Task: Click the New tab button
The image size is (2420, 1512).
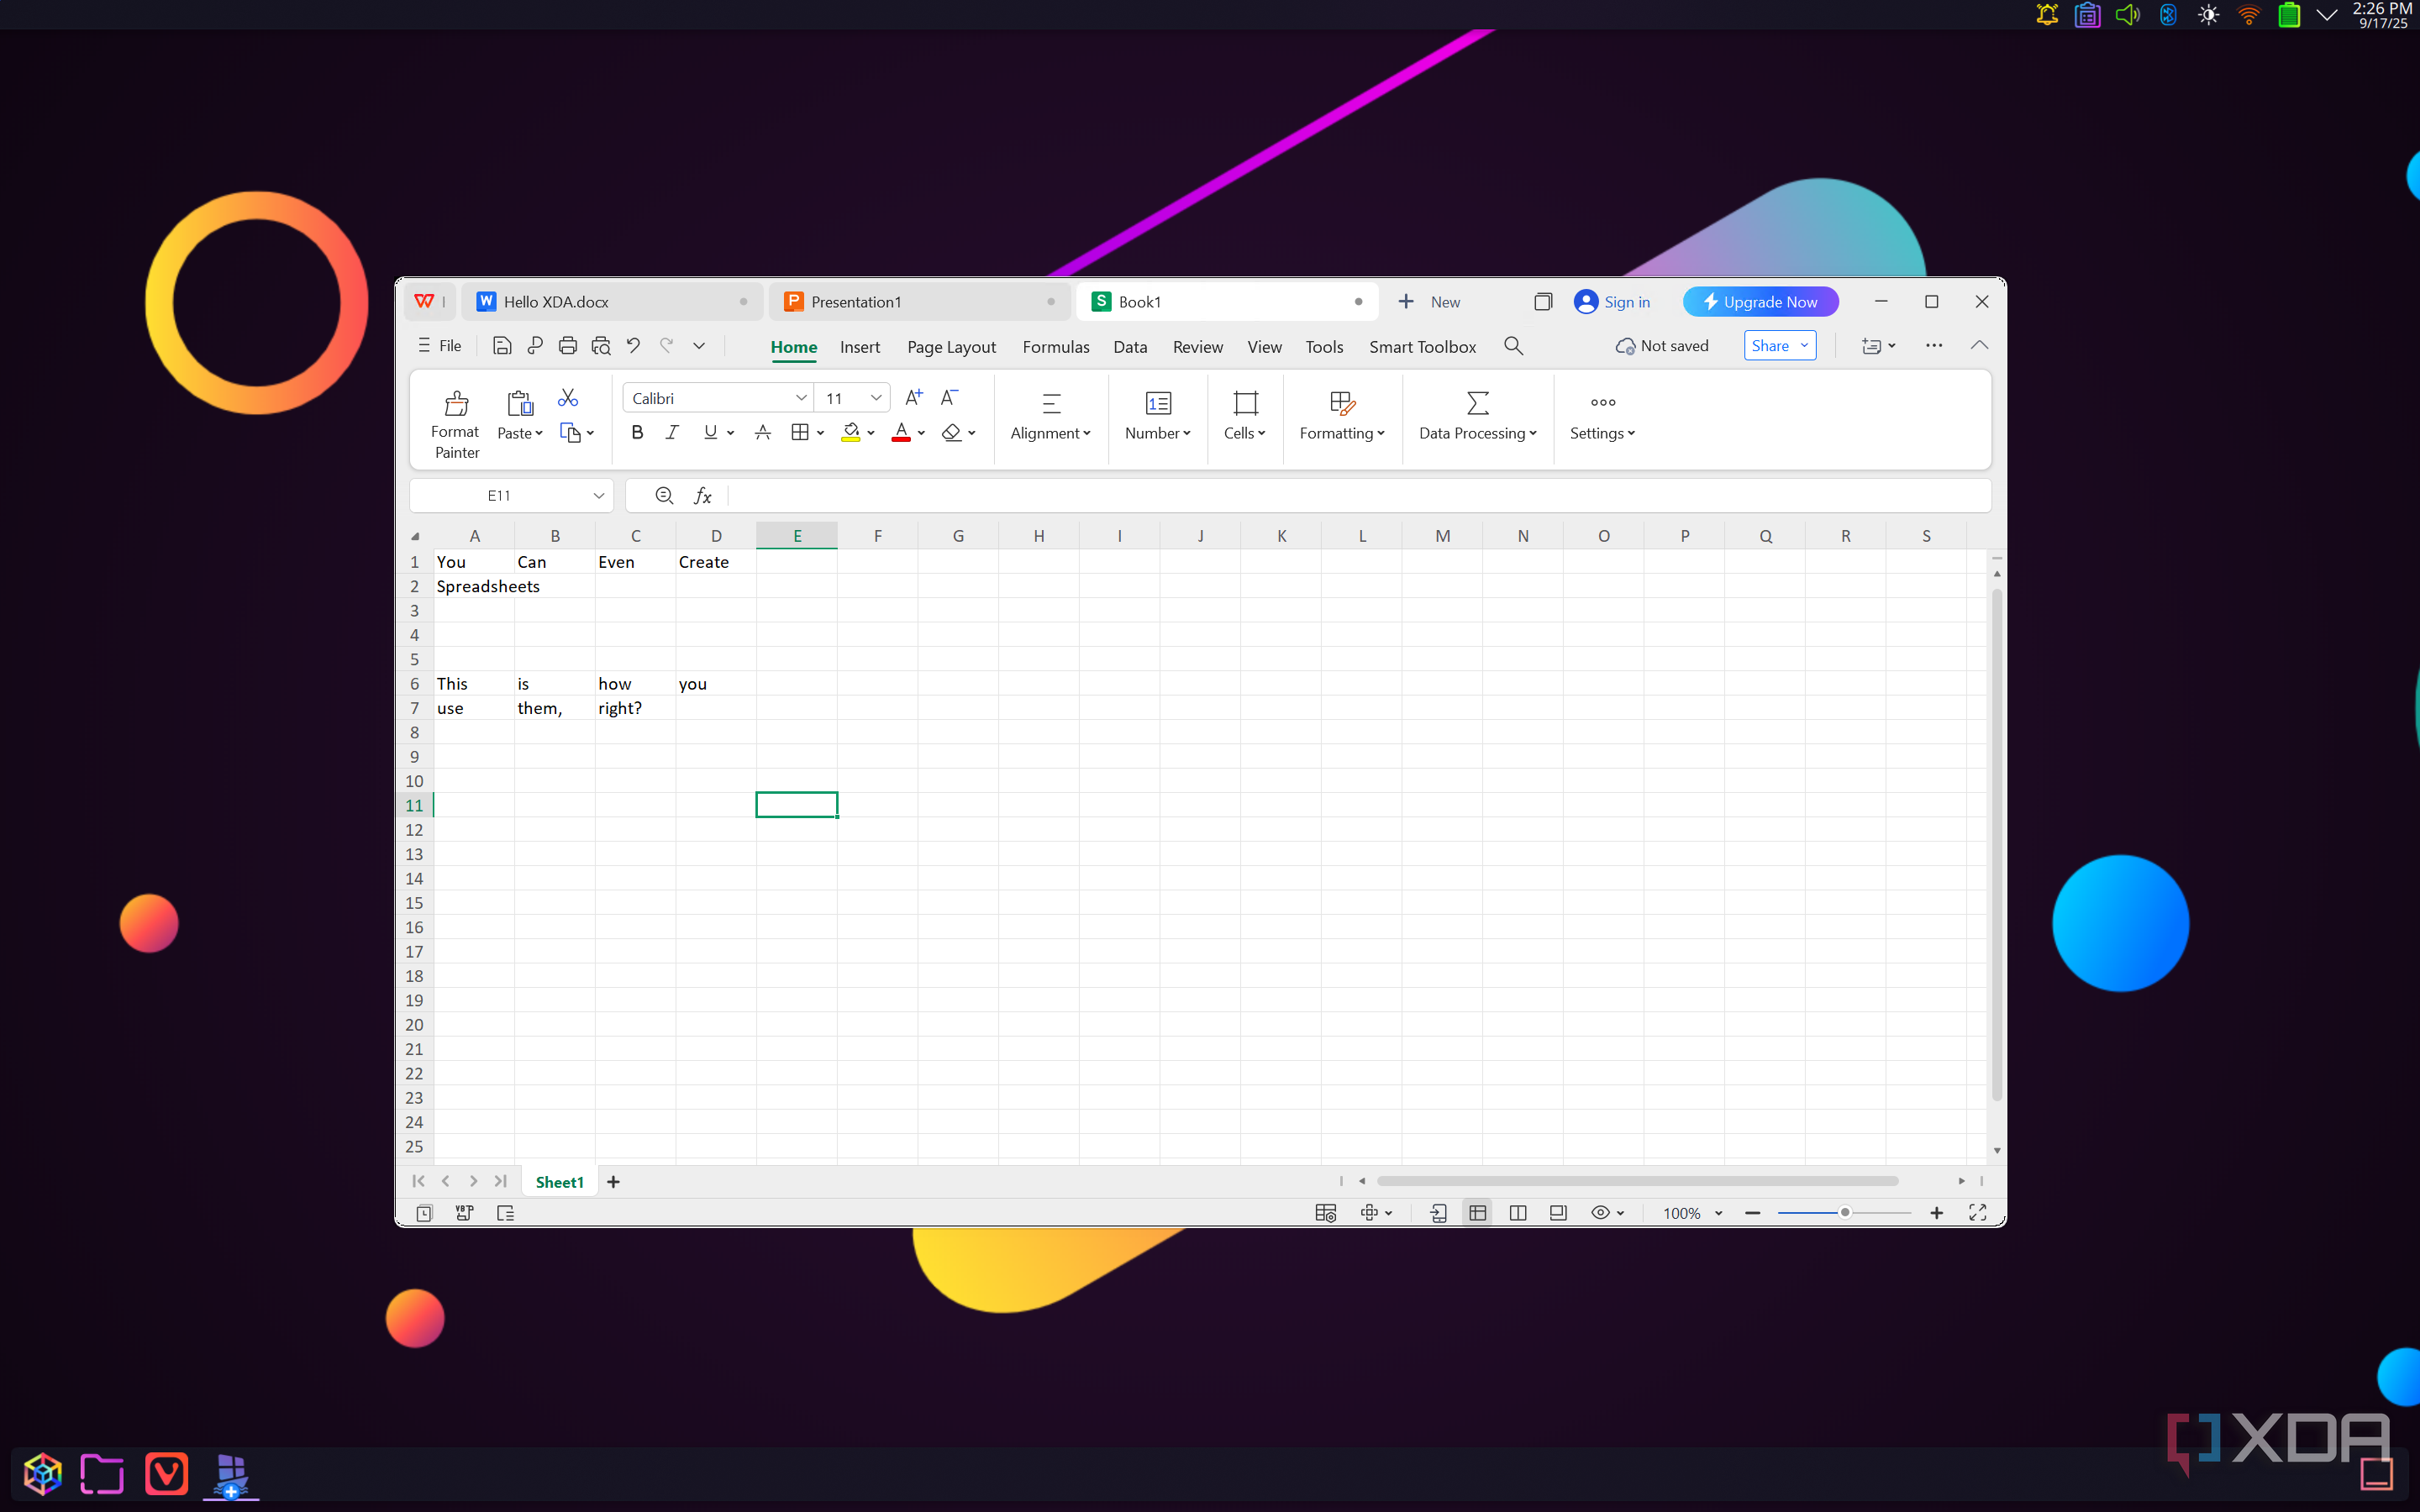Action: point(1429,302)
